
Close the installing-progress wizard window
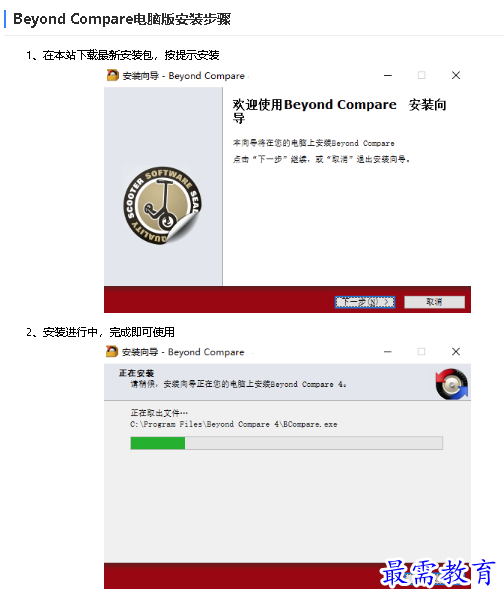[x=456, y=352]
